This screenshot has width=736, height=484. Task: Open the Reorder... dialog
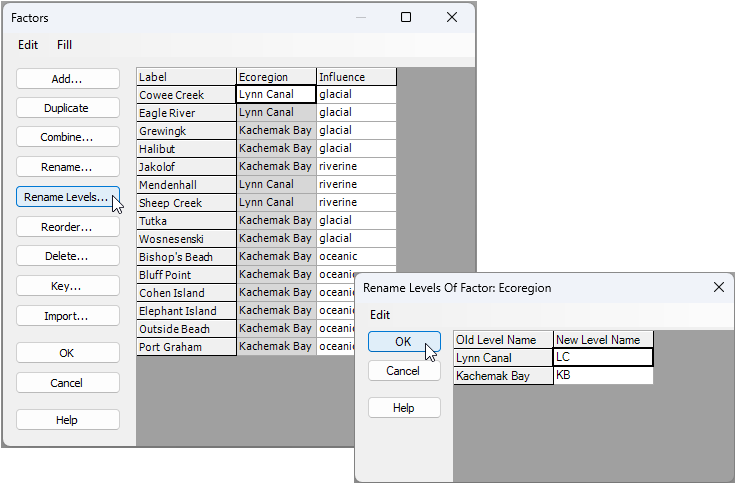(68, 227)
